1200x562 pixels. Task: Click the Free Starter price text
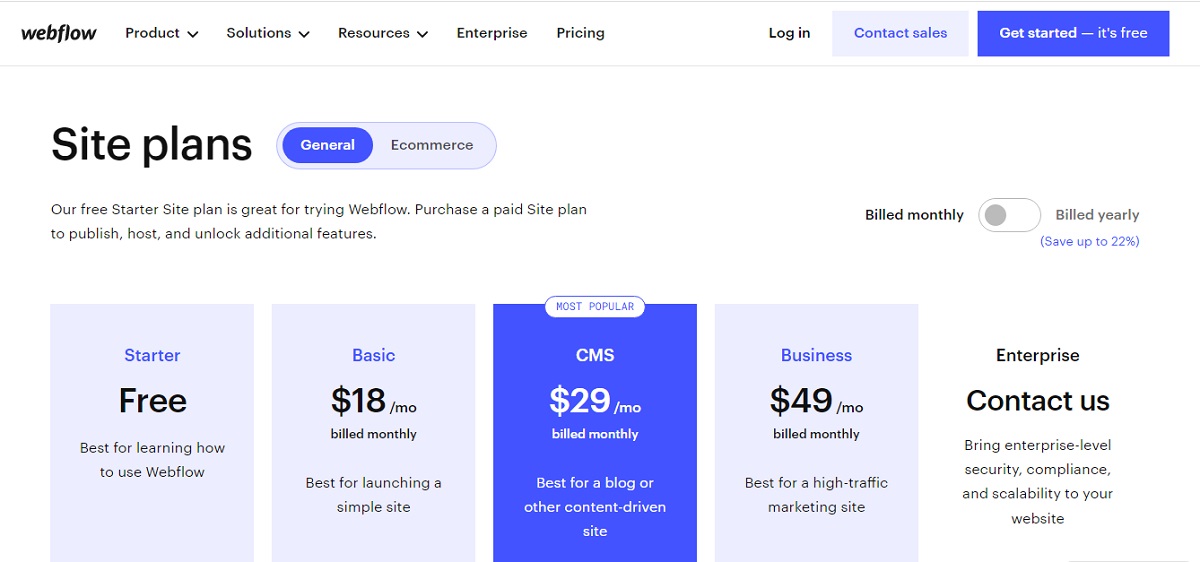[x=152, y=401]
